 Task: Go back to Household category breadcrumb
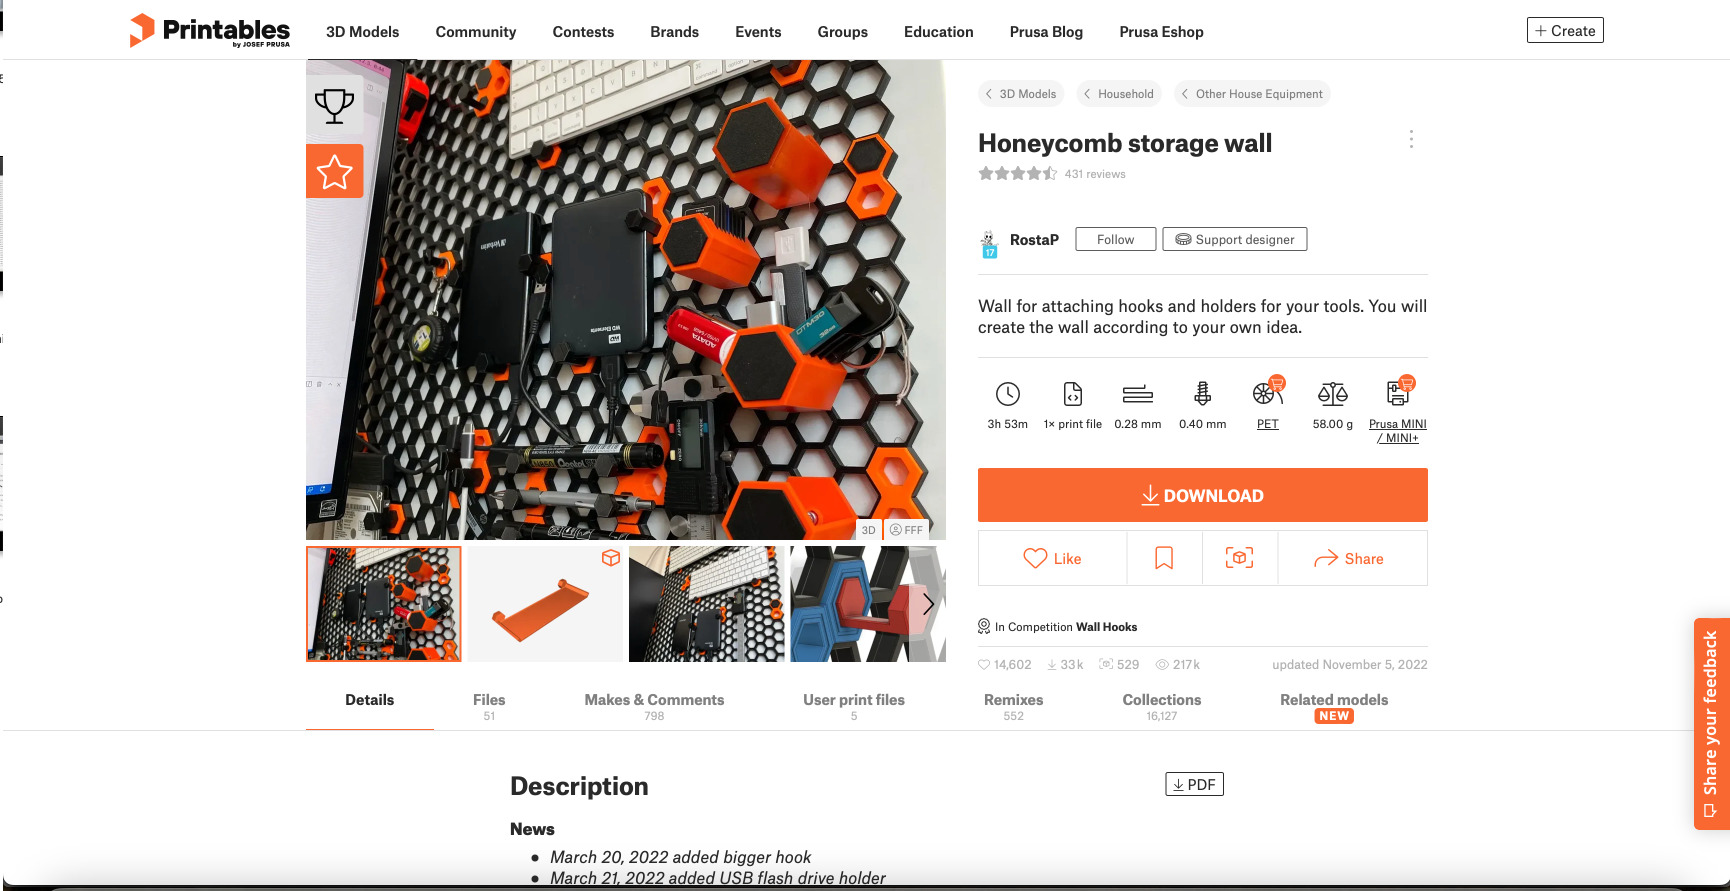tap(1118, 94)
